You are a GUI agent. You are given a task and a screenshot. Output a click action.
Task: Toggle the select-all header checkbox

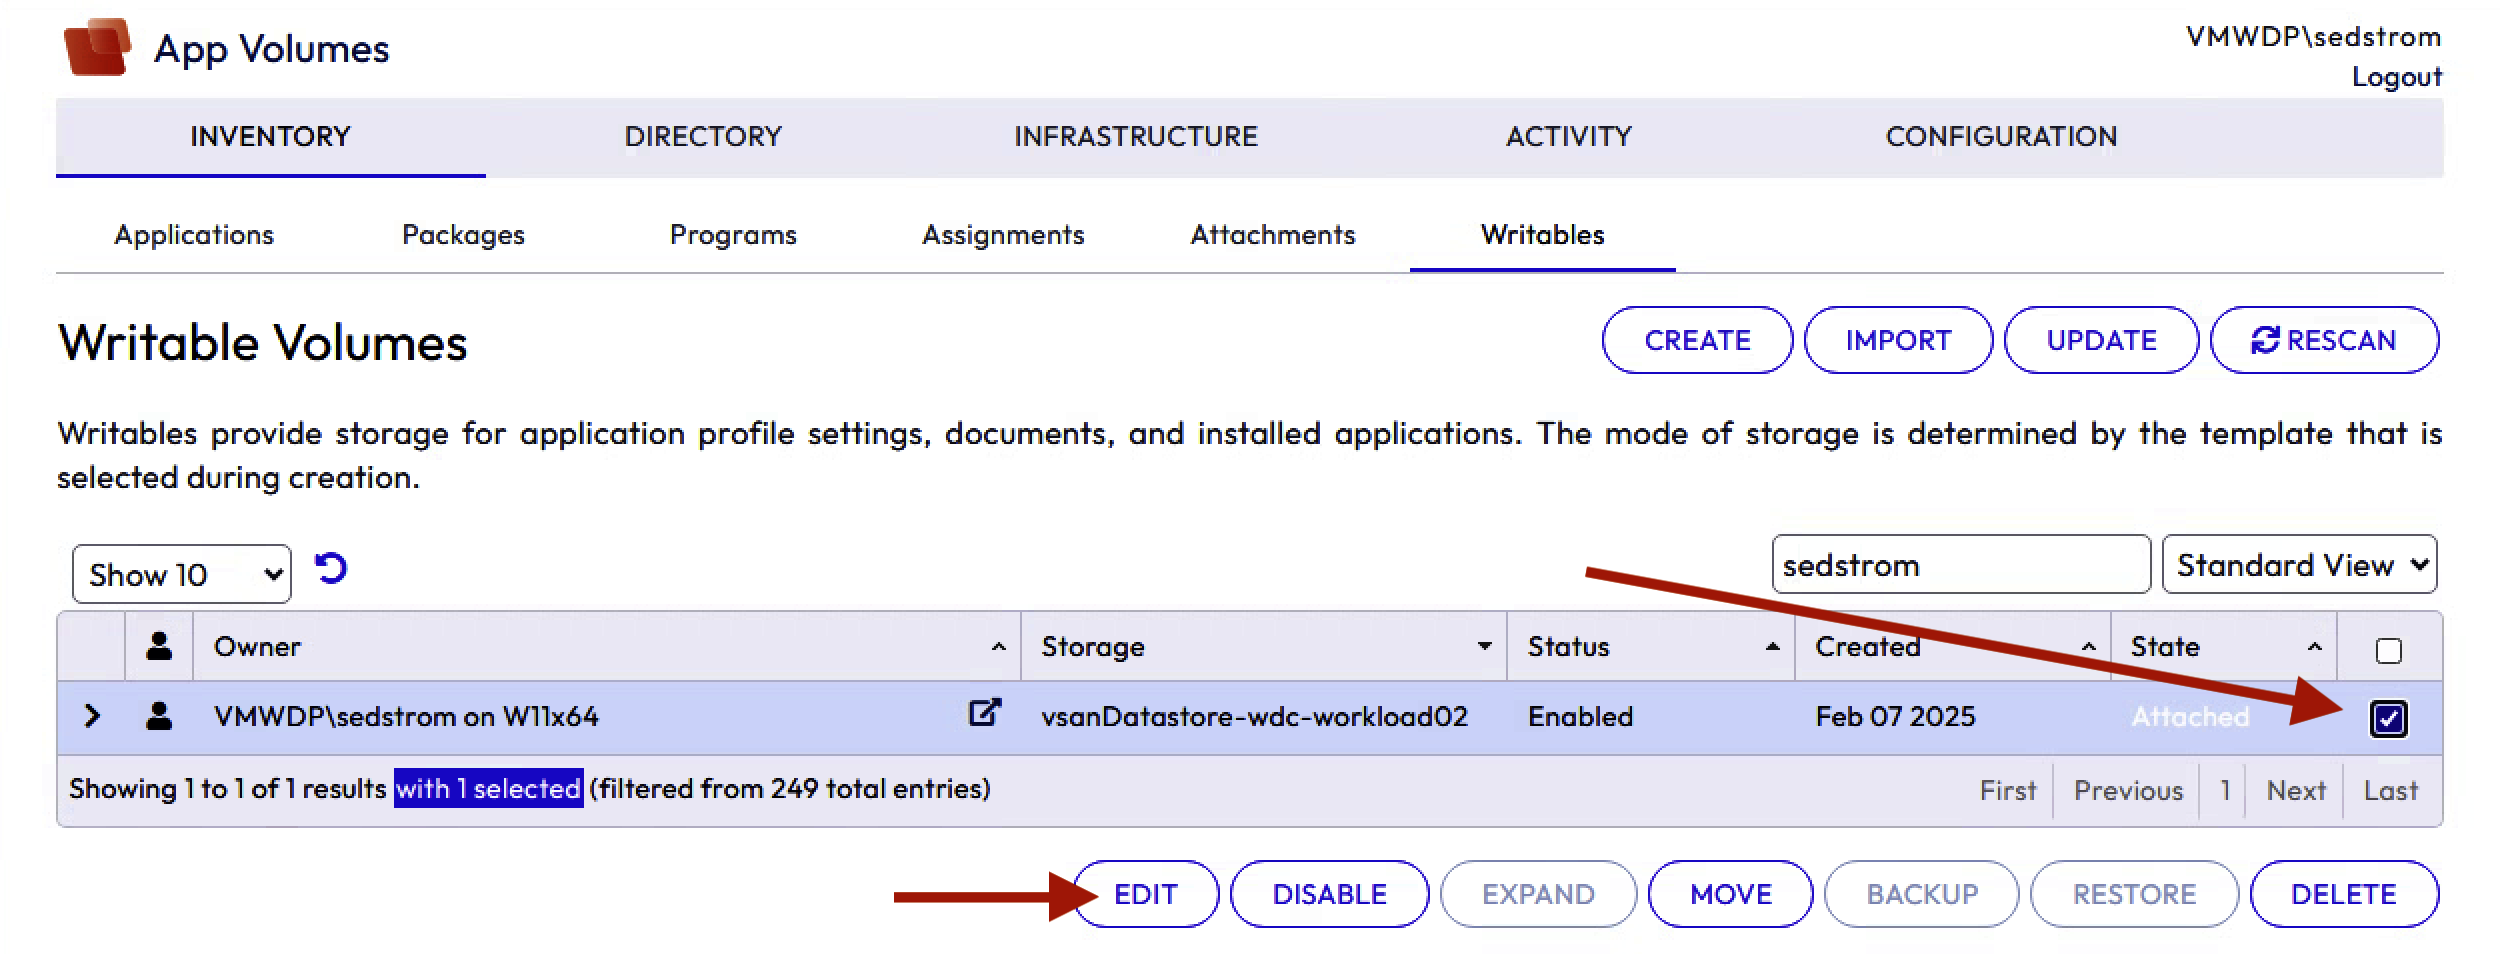2388,651
